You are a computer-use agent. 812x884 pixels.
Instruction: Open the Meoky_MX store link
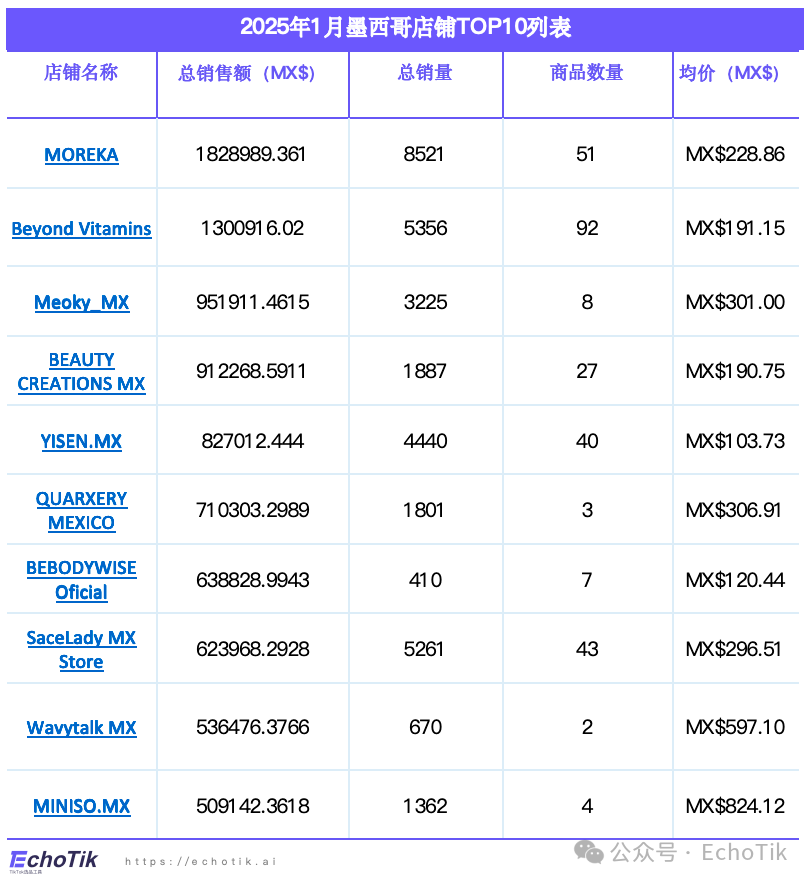click(x=81, y=302)
